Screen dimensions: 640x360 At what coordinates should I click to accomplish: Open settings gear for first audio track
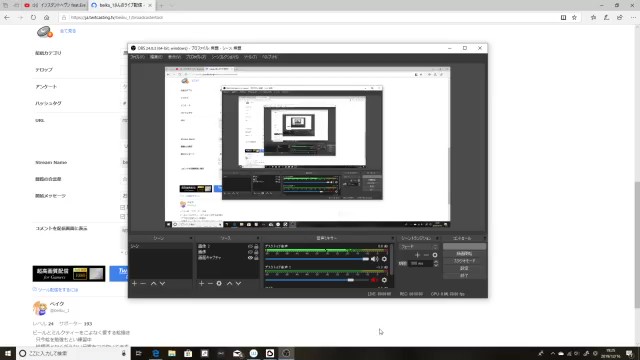[x=384, y=259]
